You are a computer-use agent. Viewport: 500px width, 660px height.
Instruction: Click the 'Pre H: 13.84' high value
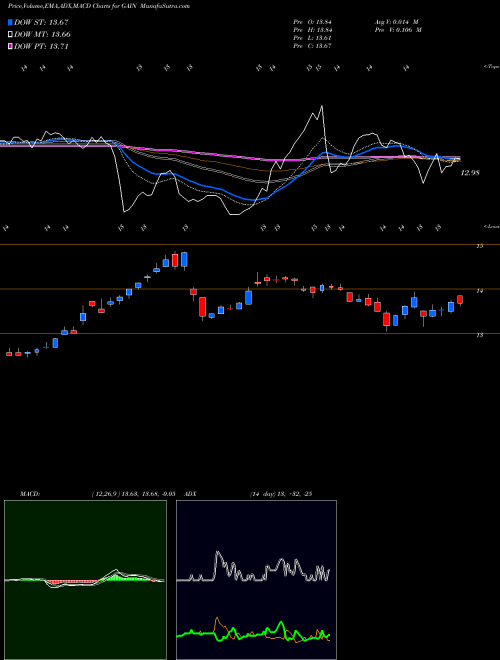(314, 30)
